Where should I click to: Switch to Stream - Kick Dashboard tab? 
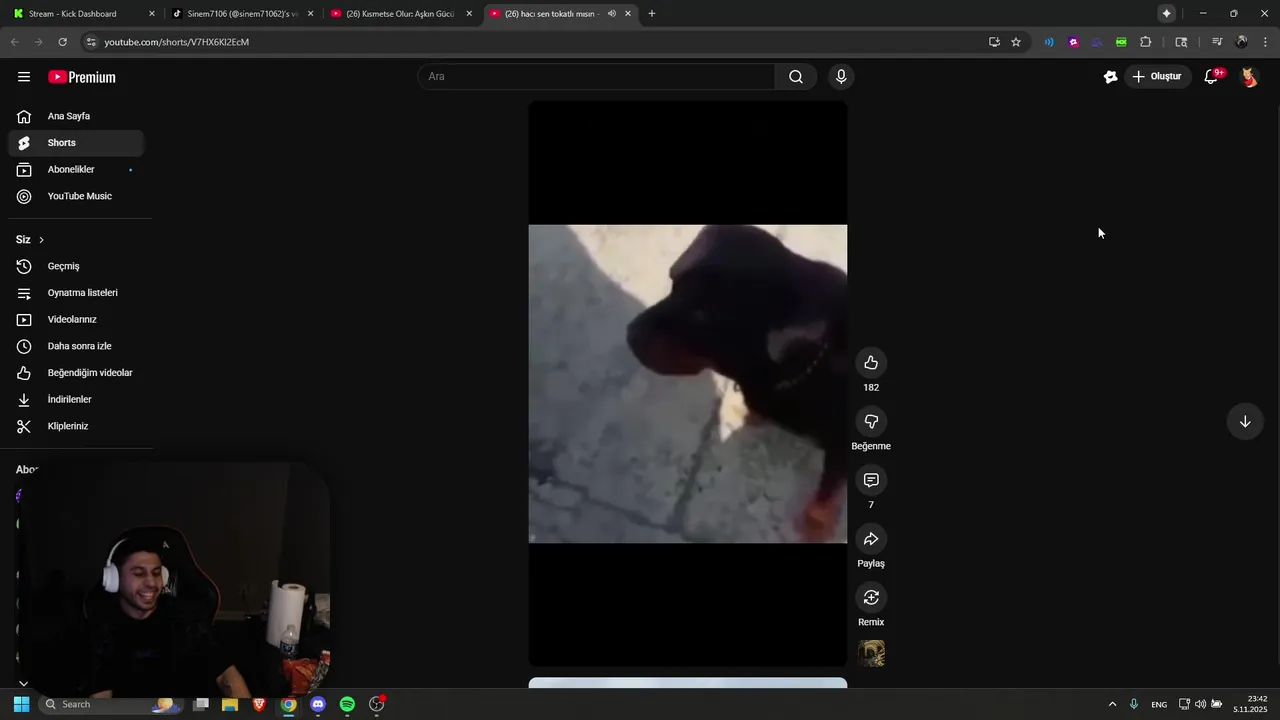click(83, 14)
